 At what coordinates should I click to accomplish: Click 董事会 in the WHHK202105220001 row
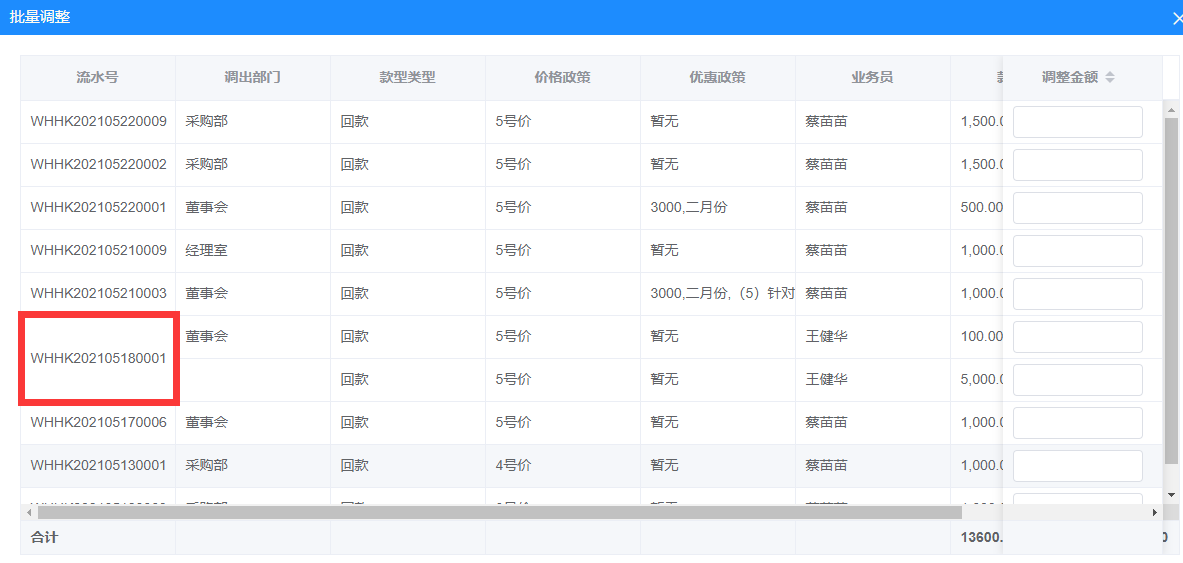(206, 208)
